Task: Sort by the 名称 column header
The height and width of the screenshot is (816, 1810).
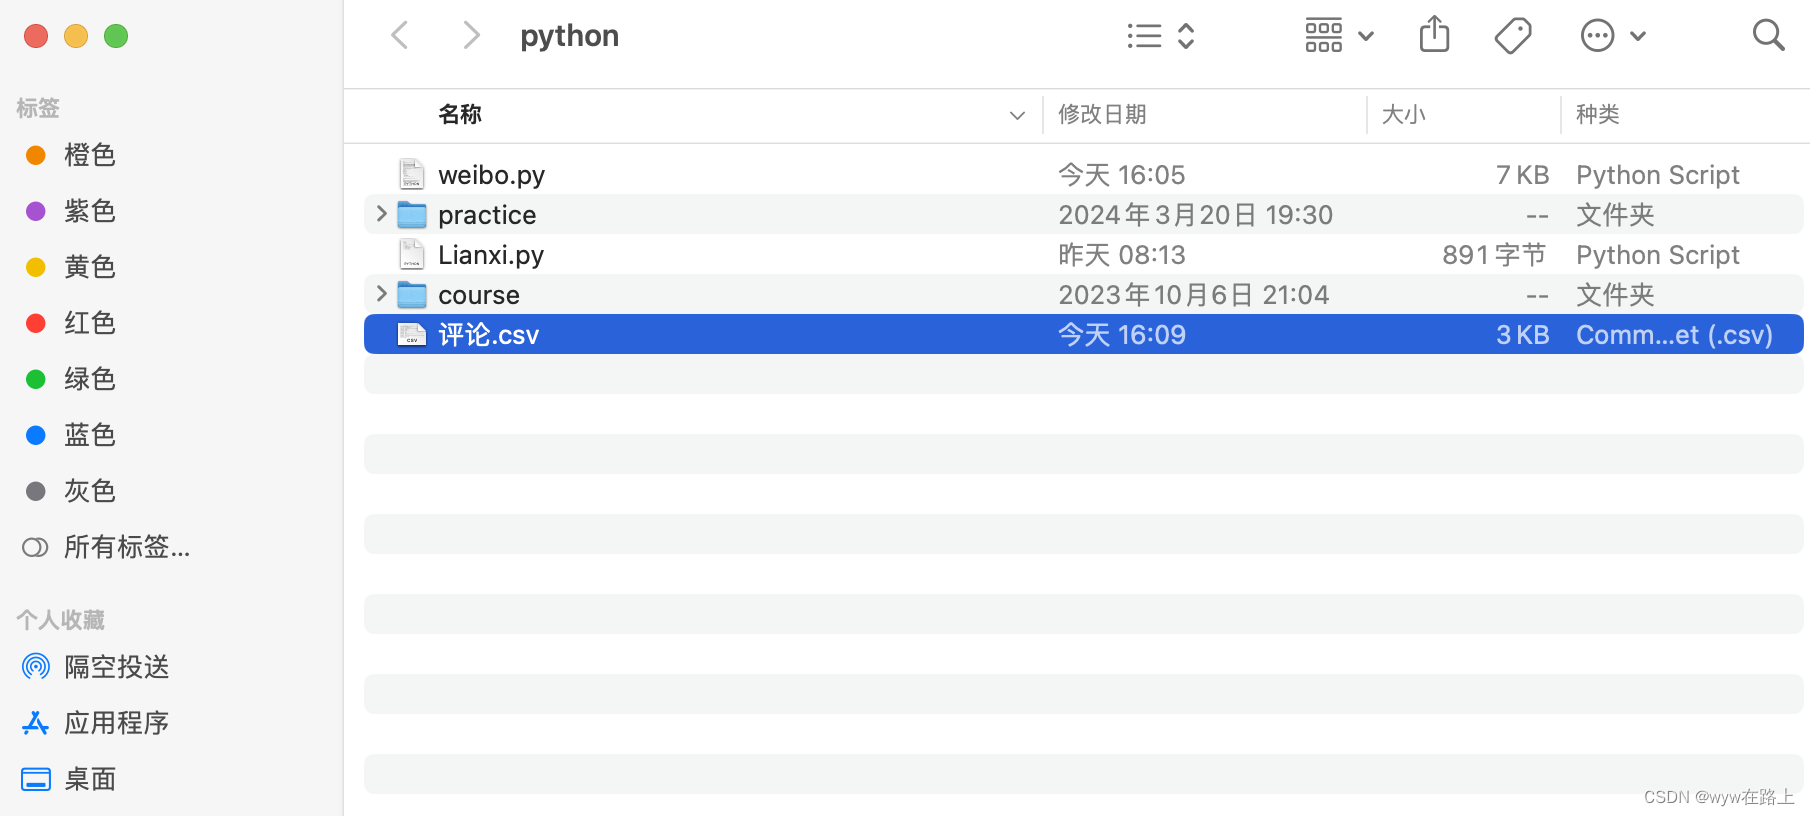Action: [x=460, y=115]
